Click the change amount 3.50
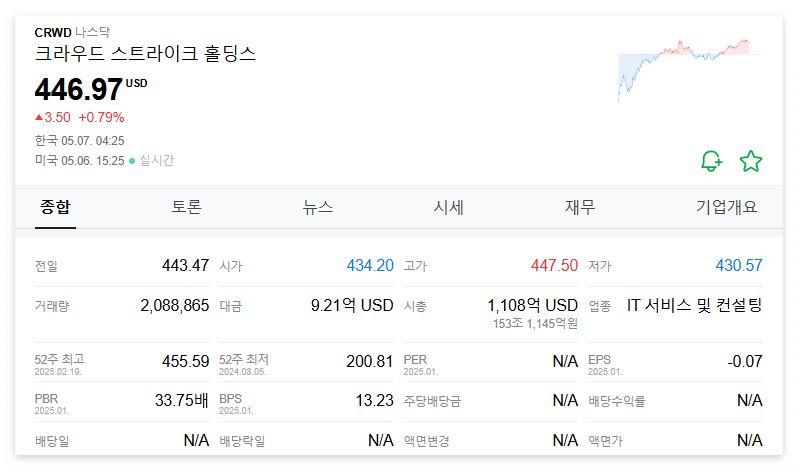This screenshot has height=470, width=798. pos(57,118)
